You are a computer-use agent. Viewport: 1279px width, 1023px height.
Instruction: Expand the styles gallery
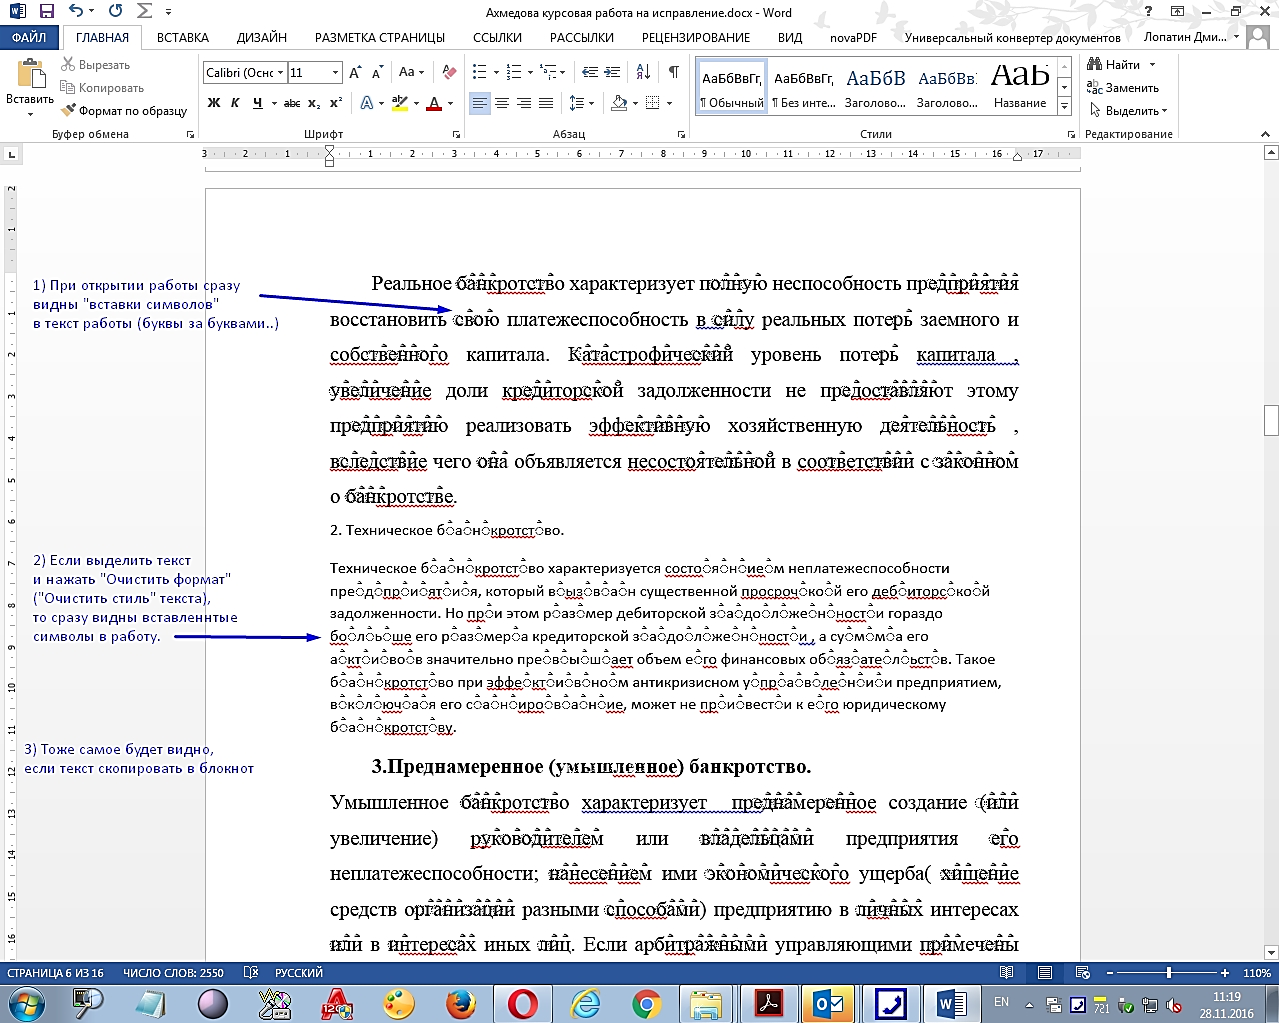(1065, 106)
